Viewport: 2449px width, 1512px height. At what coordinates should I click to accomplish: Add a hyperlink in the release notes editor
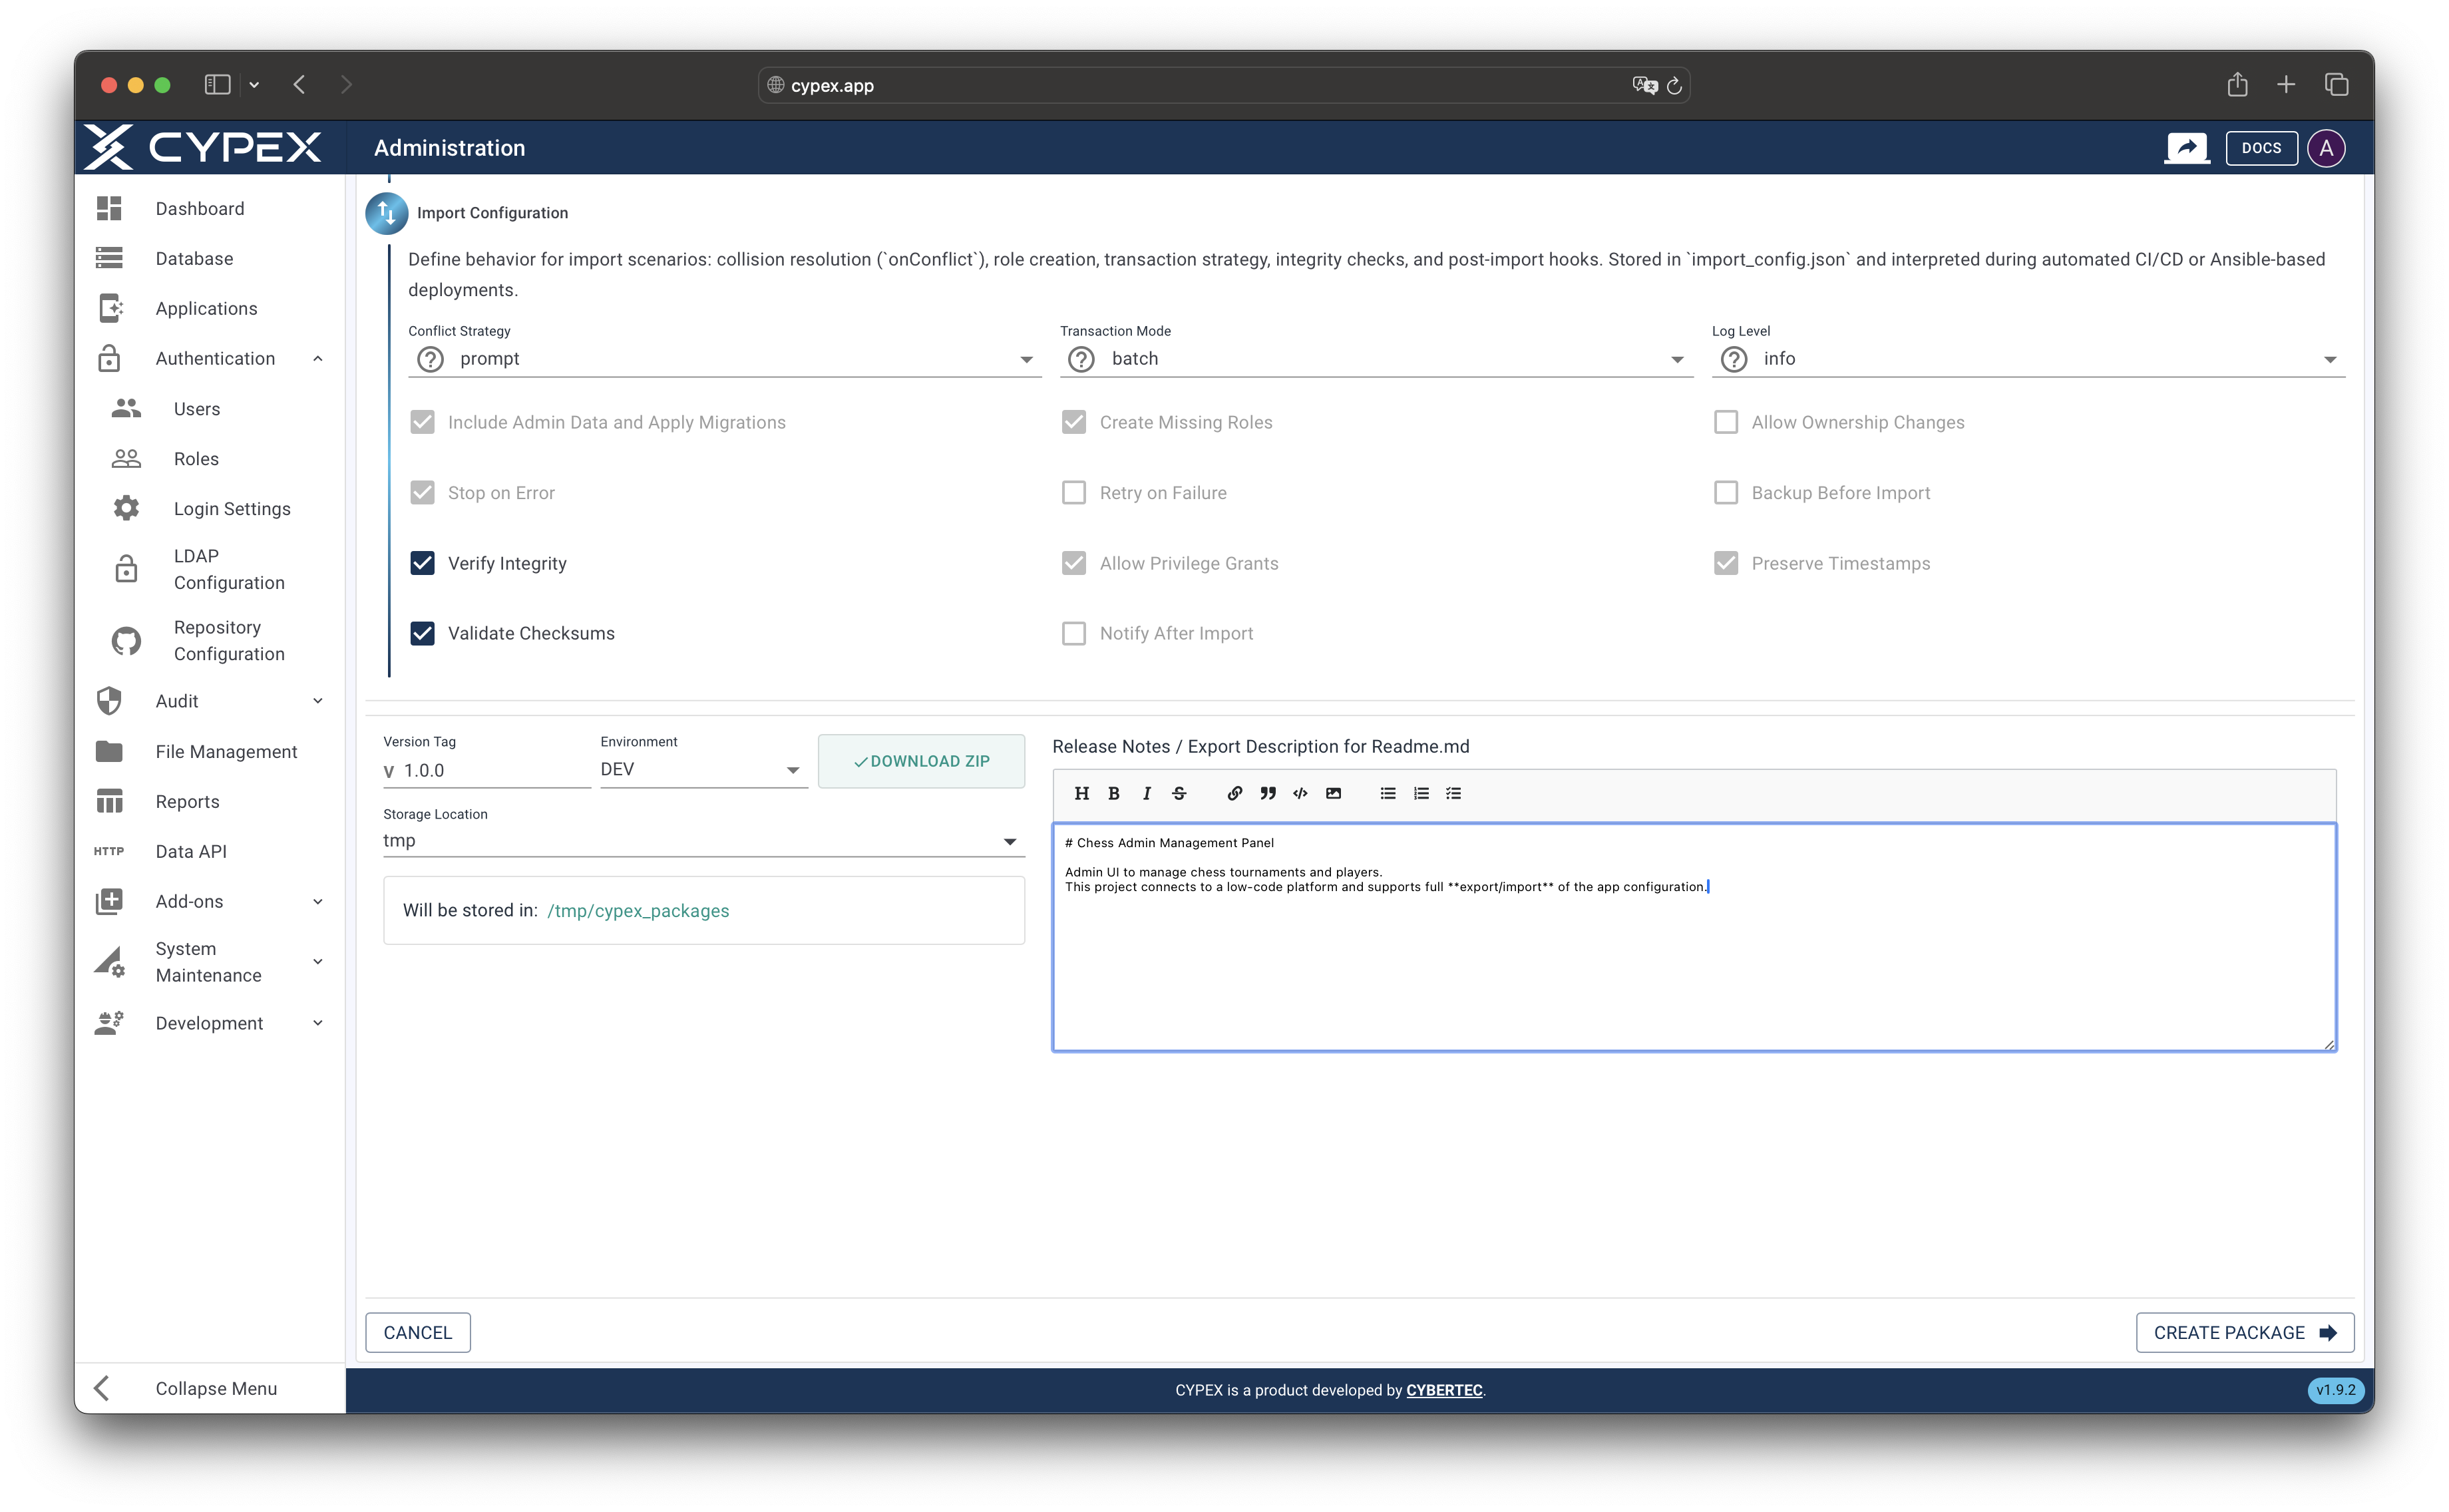(1234, 793)
